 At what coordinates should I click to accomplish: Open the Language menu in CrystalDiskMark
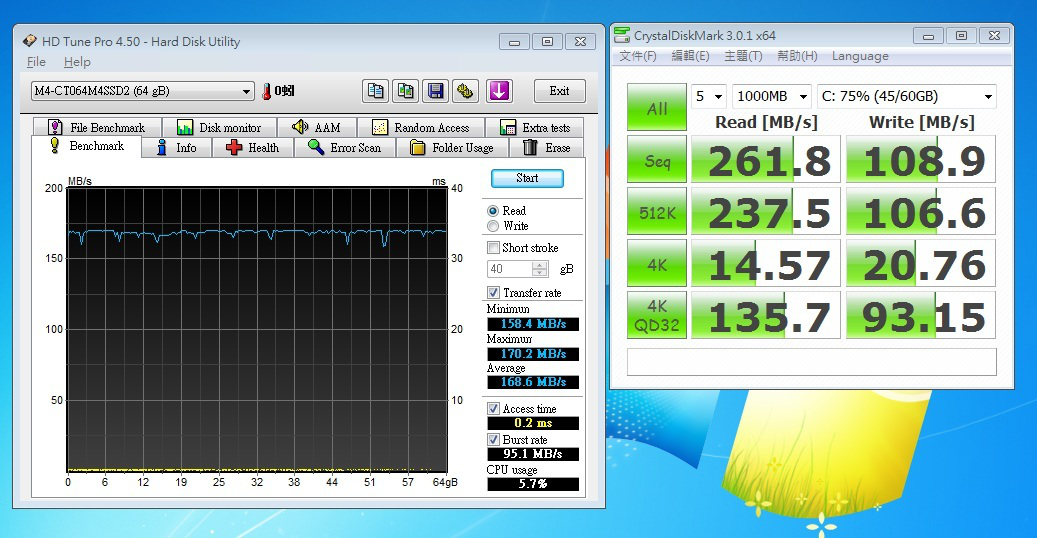tap(860, 56)
